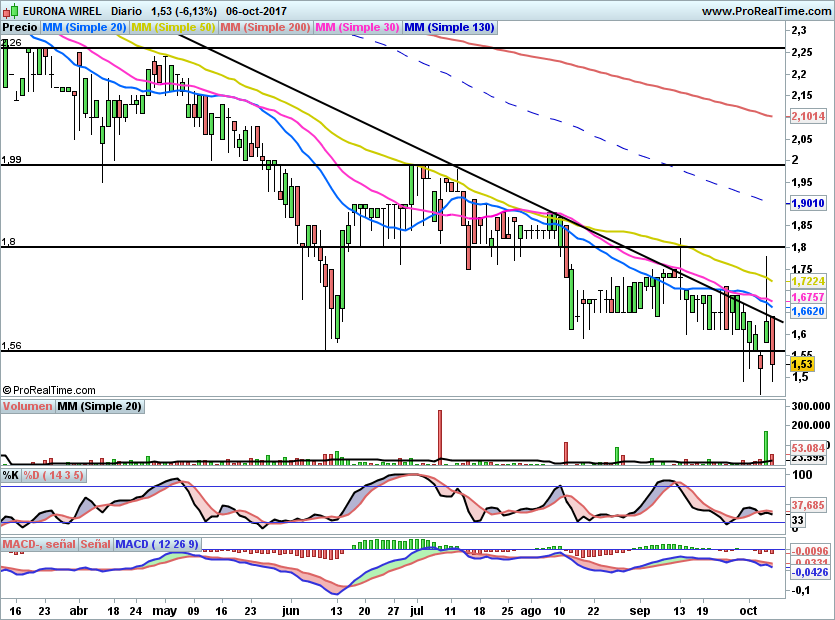The height and width of the screenshot is (620, 835).
Task: Click the current price tag 1,53
Action: coord(802,364)
